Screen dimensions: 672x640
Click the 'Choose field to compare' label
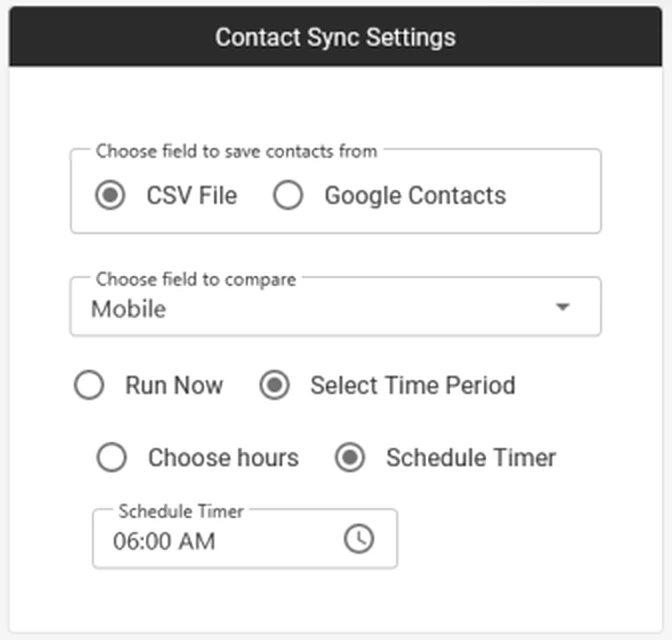(196, 279)
